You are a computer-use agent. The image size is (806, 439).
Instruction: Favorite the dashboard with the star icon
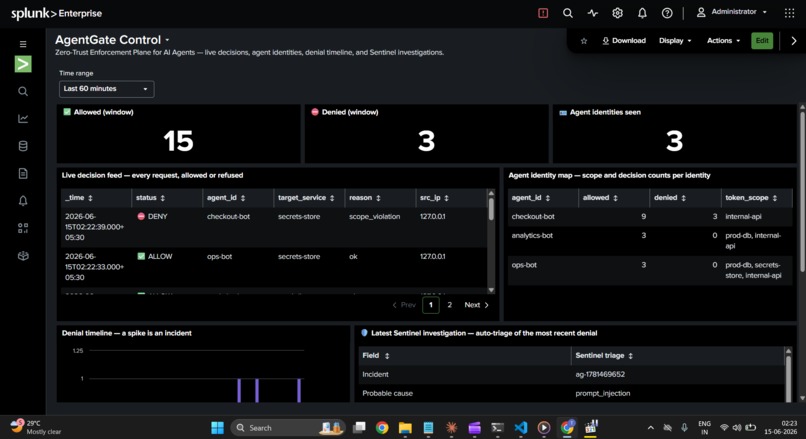(x=584, y=41)
